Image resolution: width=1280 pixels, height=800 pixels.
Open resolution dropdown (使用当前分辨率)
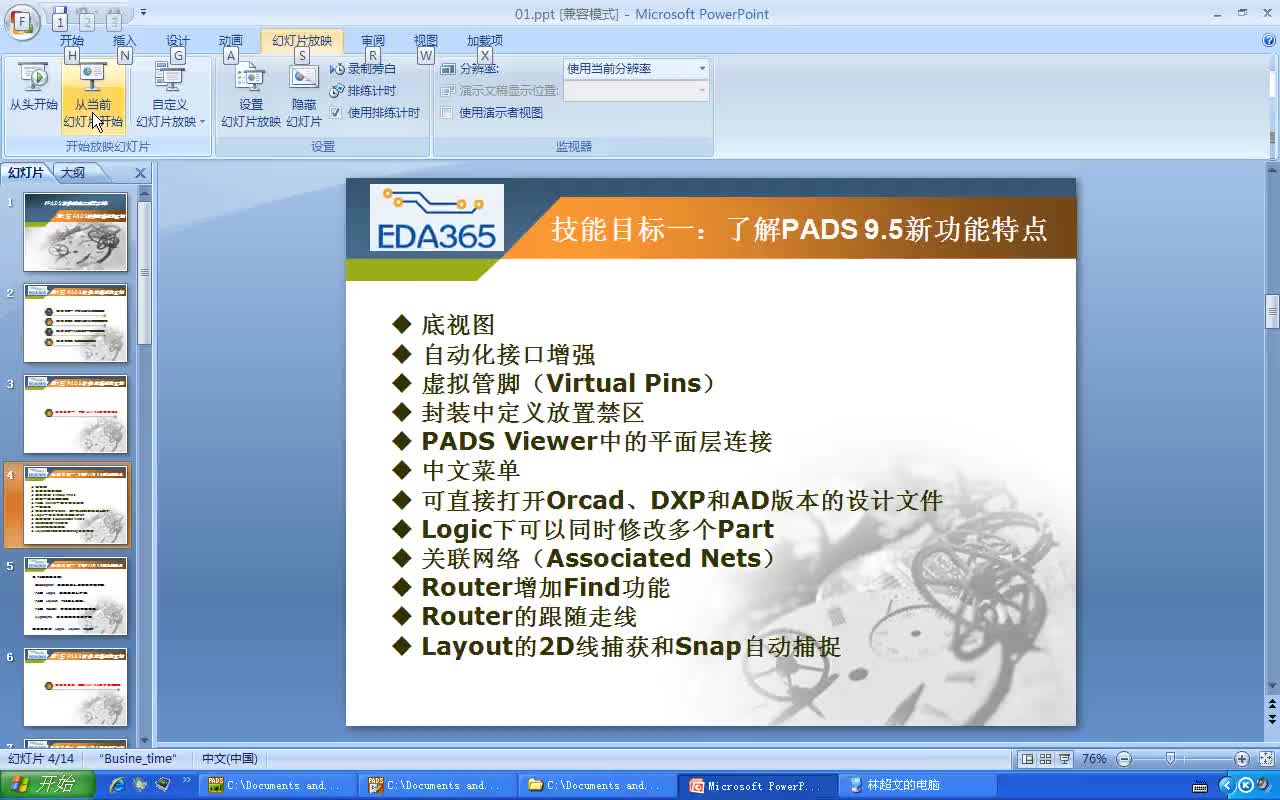tap(636, 69)
